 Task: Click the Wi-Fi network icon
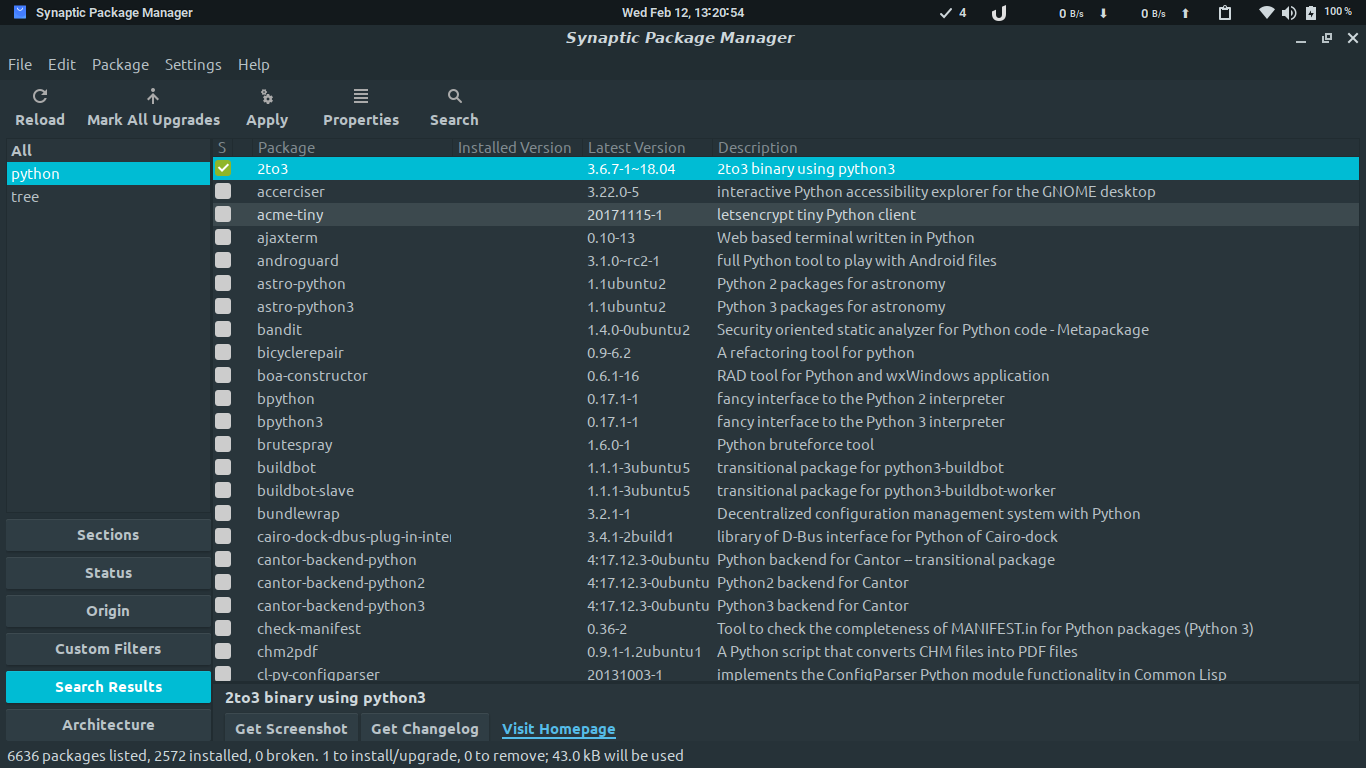[x=1266, y=13]
